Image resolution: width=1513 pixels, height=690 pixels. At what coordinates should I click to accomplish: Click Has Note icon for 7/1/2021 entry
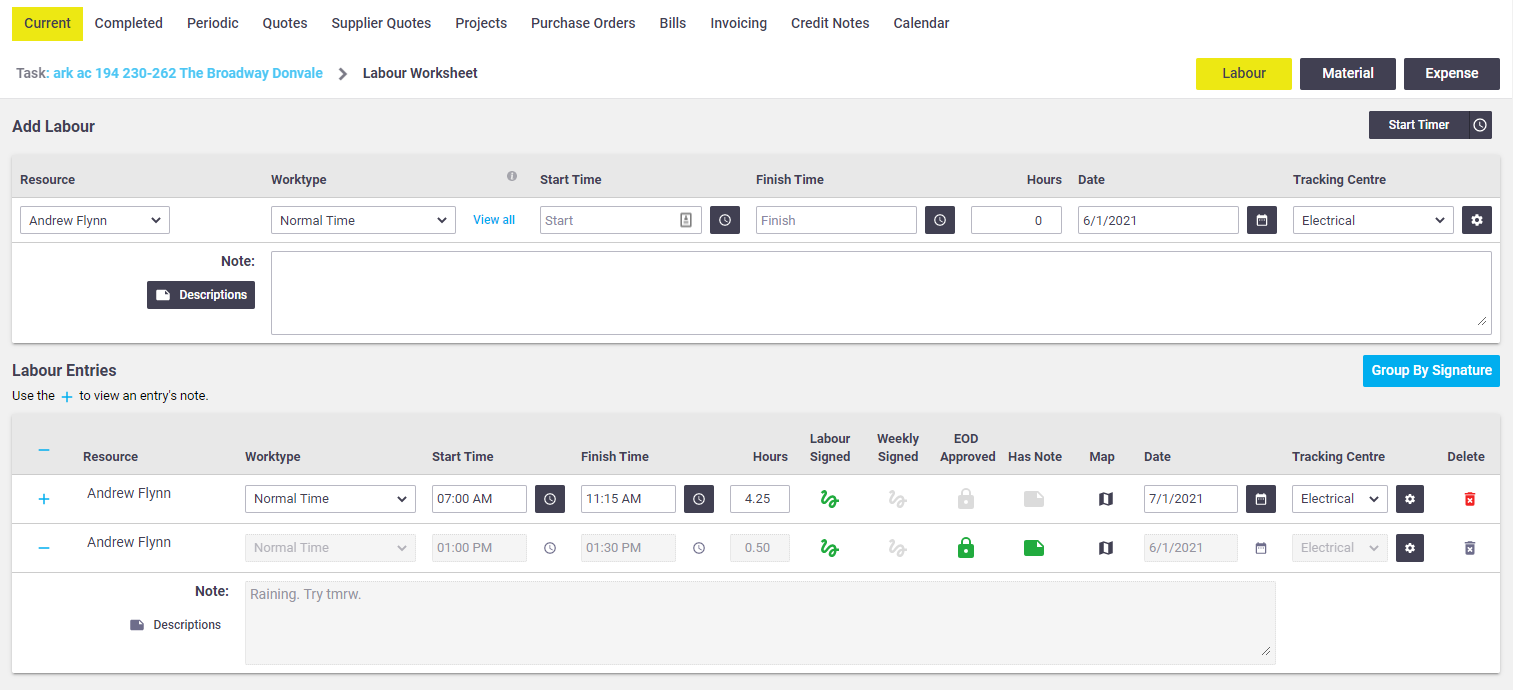pyautogui.click(x=1034, y=499)
